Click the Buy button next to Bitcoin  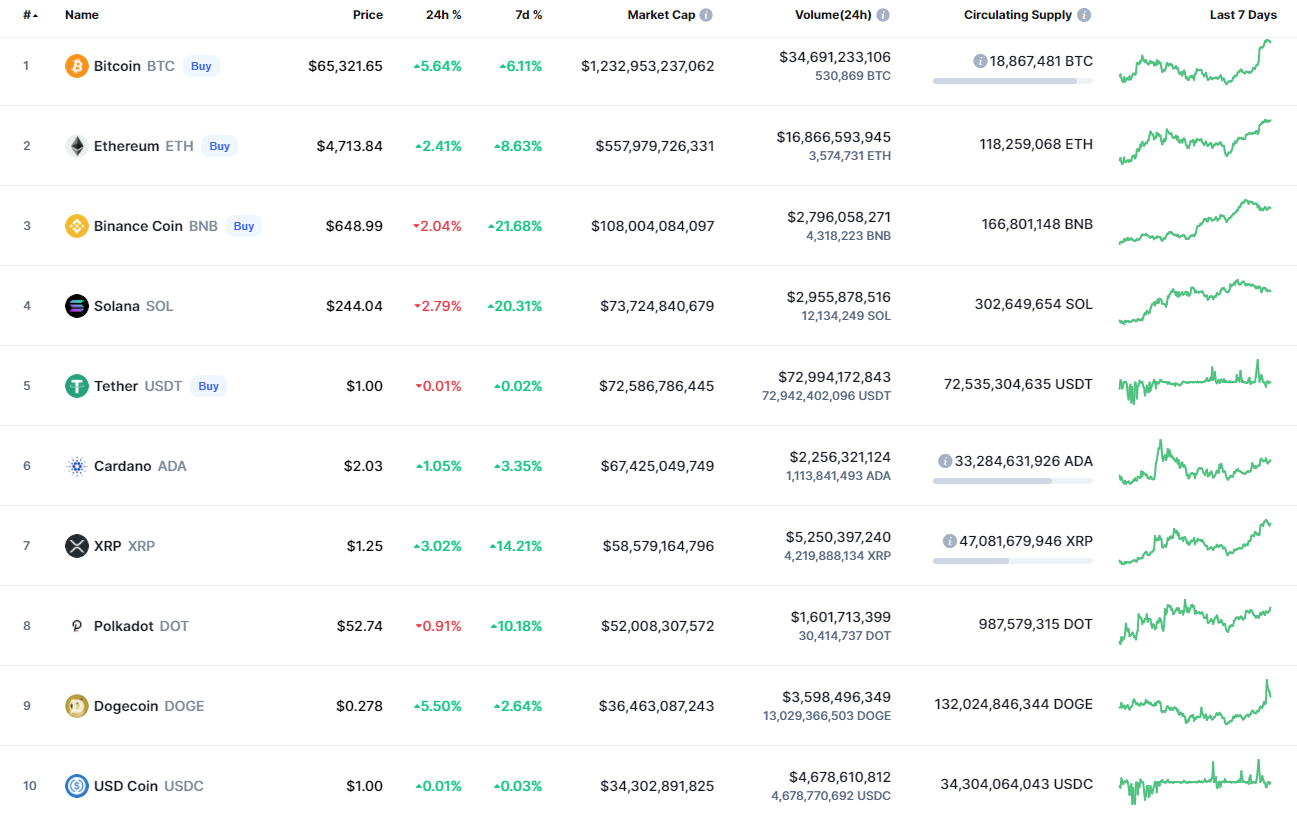201,66
